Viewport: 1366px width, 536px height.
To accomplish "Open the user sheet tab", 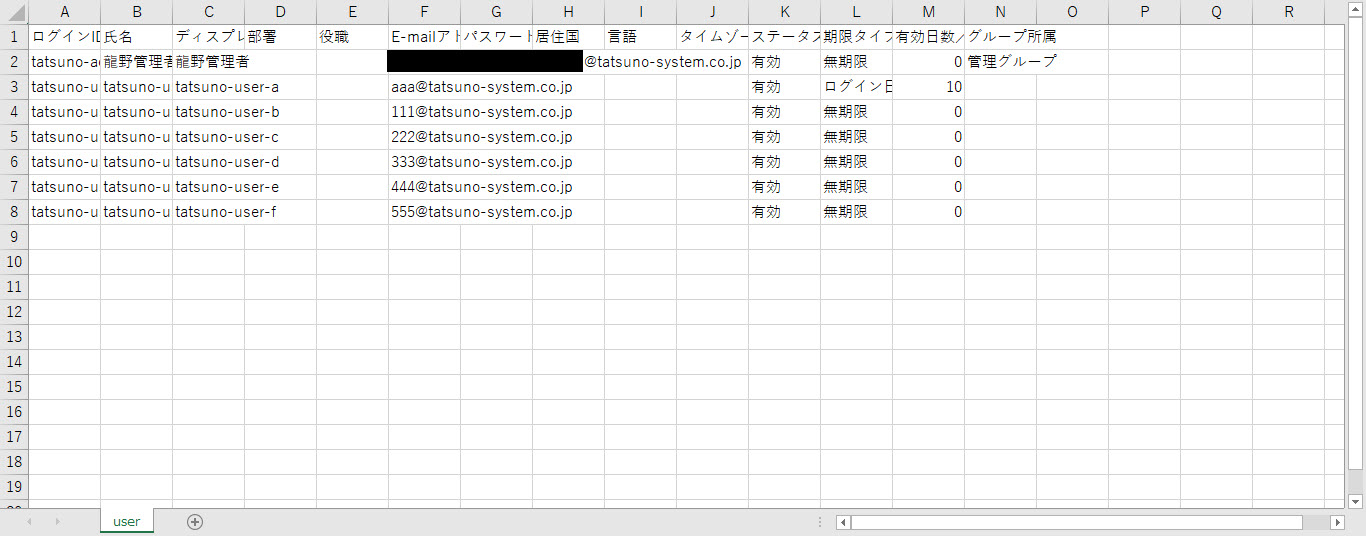I will [127, 521].
